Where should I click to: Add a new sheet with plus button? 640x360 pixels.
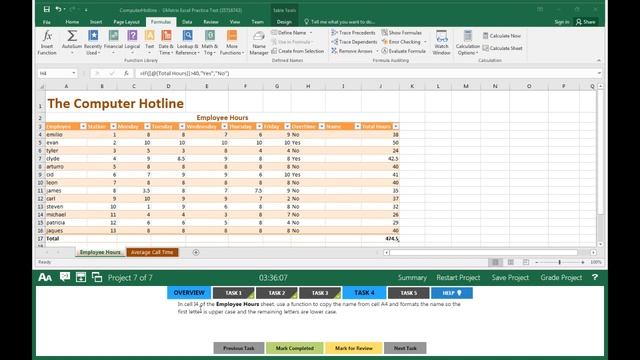coord(196,252)
